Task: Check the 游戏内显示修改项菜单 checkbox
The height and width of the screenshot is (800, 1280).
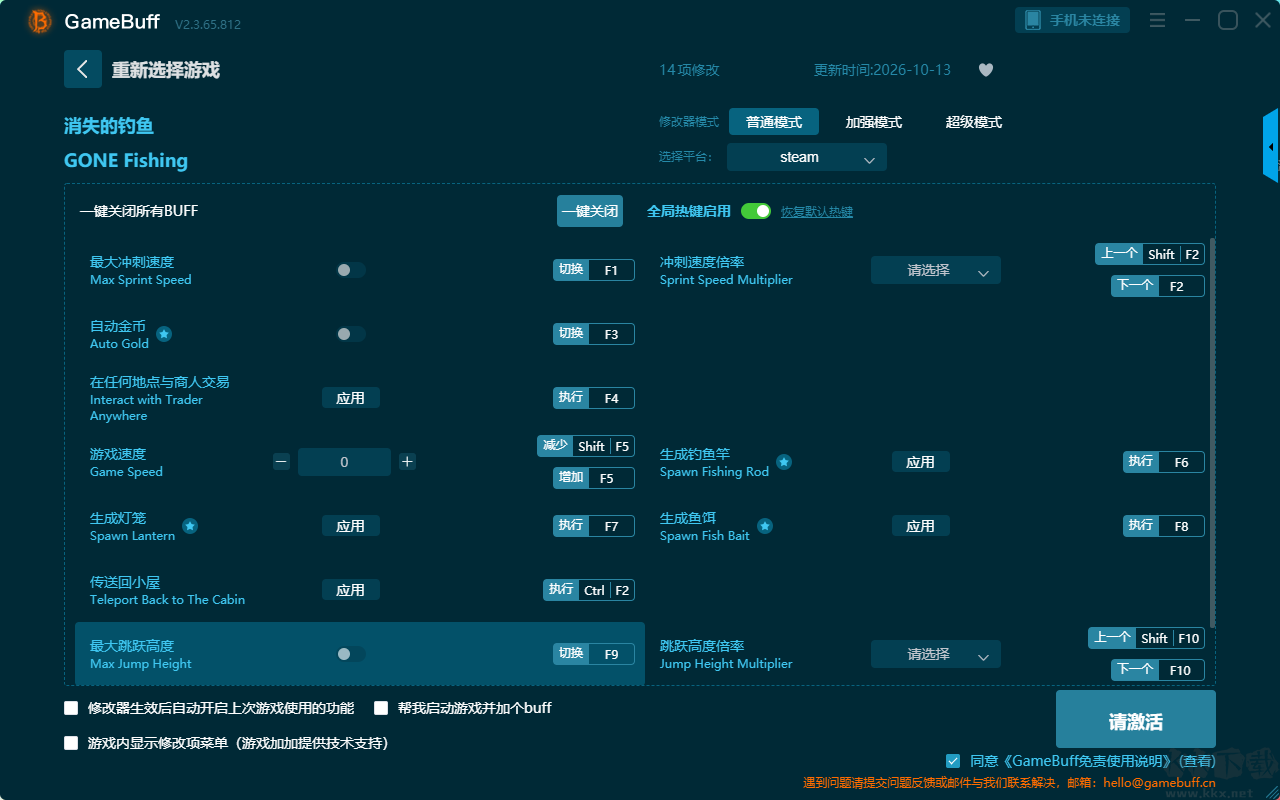Action: tap(71, 743)
